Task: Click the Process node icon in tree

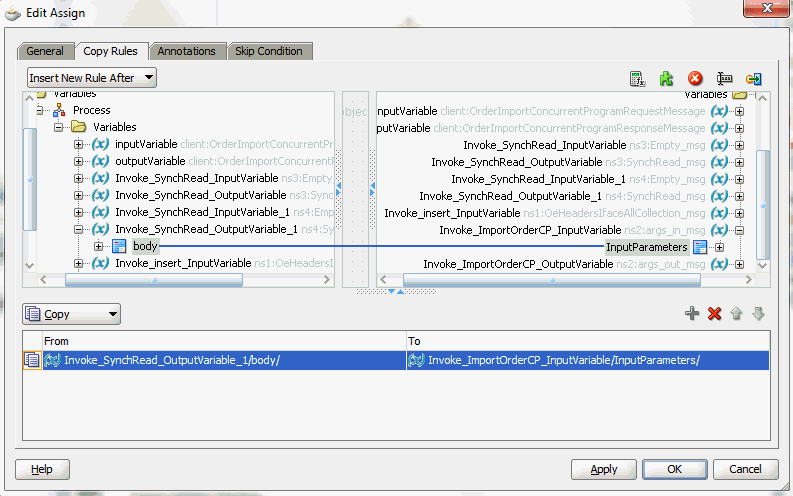Action: (61, 110)
